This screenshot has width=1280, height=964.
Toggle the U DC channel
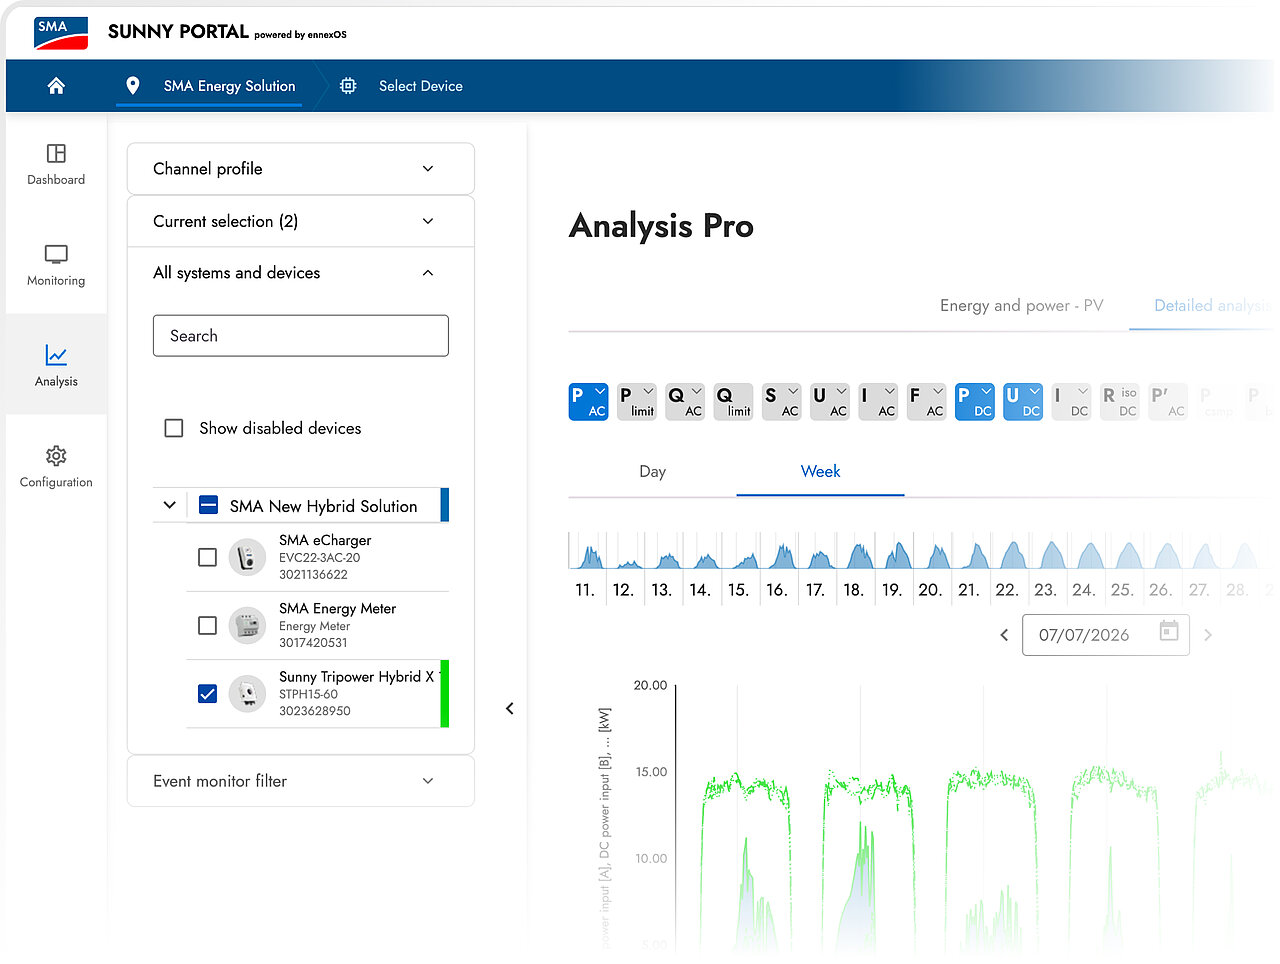click(1023, 402)
